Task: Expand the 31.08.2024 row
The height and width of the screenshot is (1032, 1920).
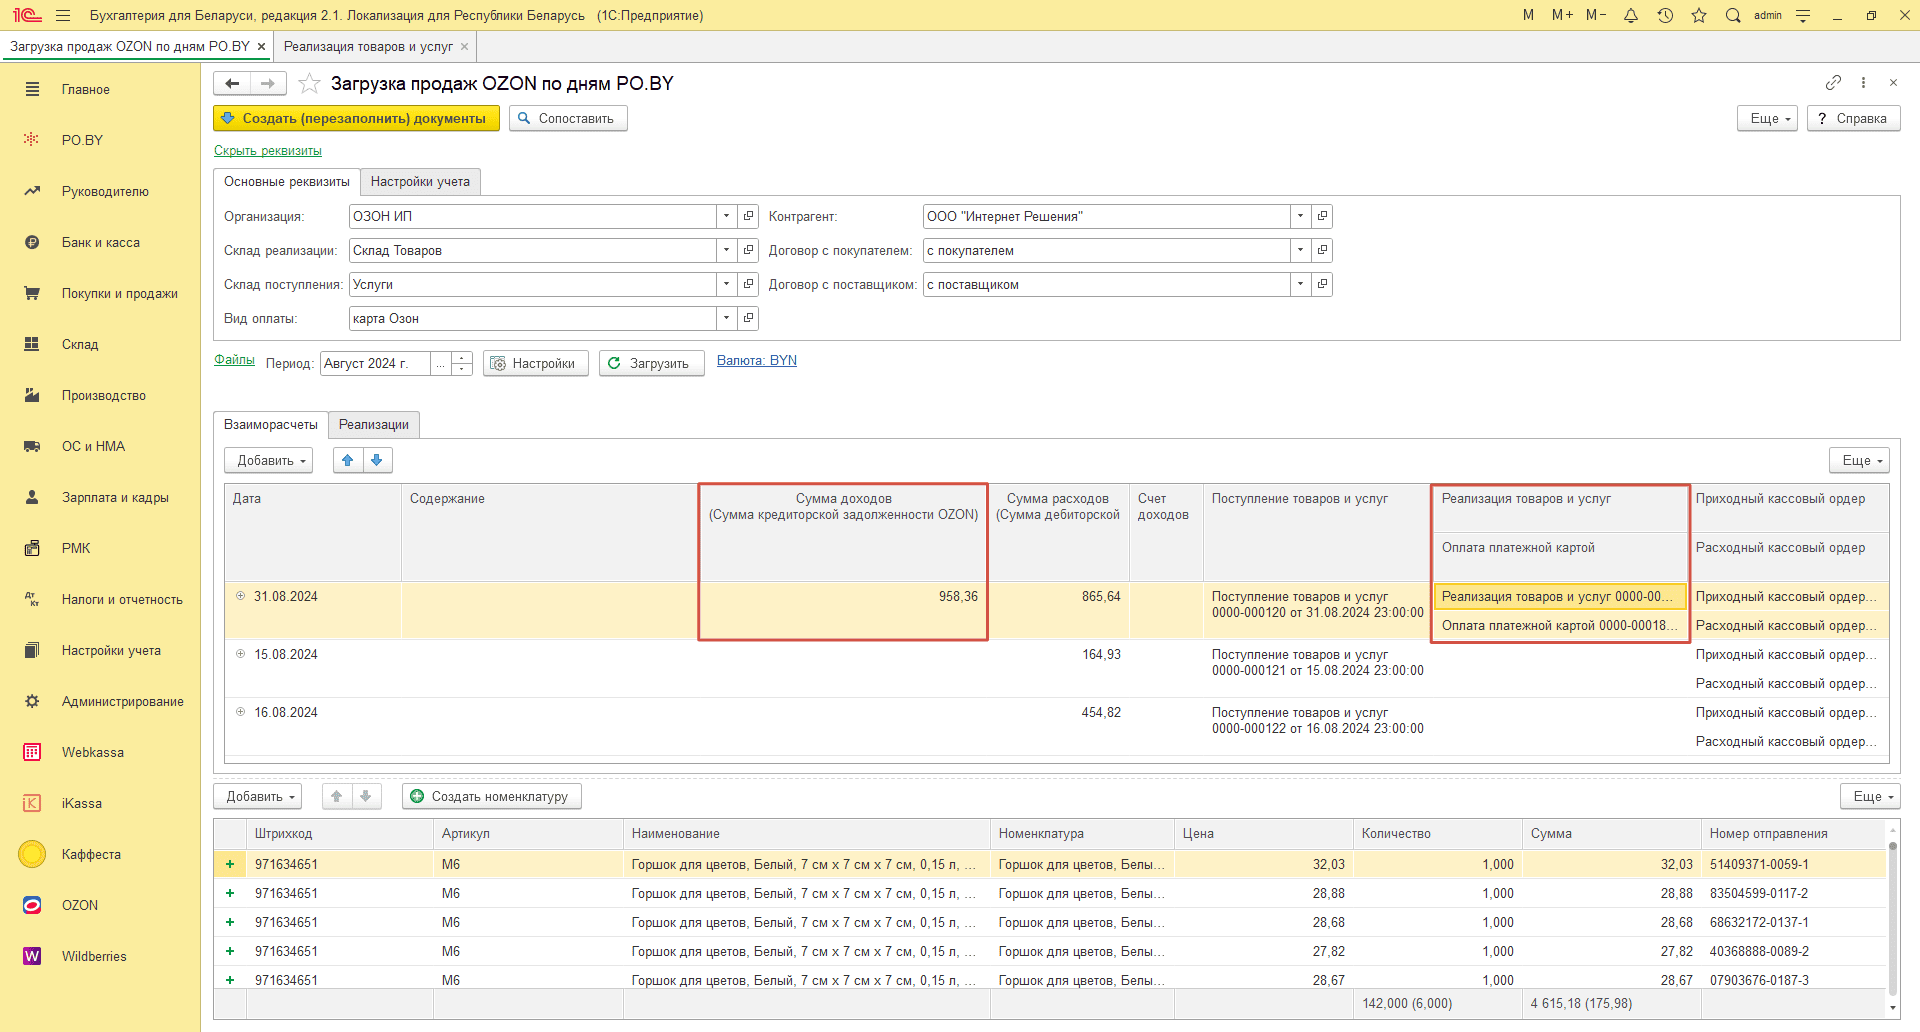Action: pyautogui.click(x=240, y=596)
